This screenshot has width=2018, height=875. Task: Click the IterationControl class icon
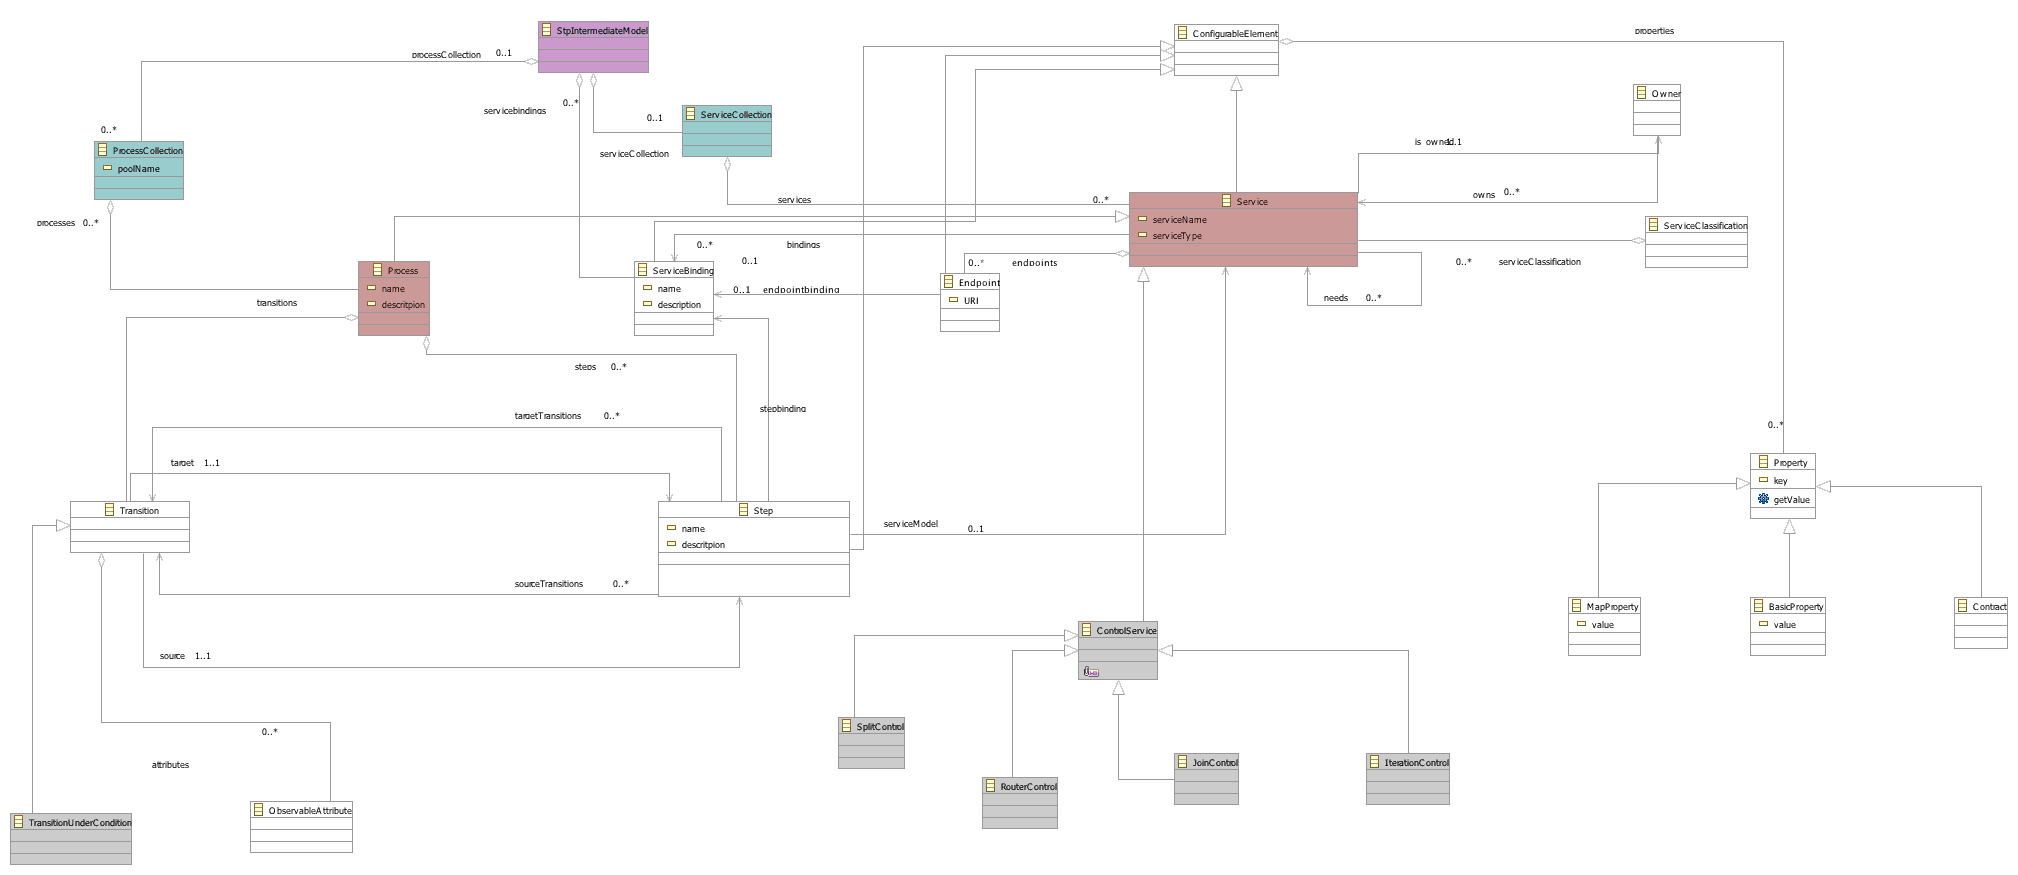pyautogui.click(x=1375, y=762)
